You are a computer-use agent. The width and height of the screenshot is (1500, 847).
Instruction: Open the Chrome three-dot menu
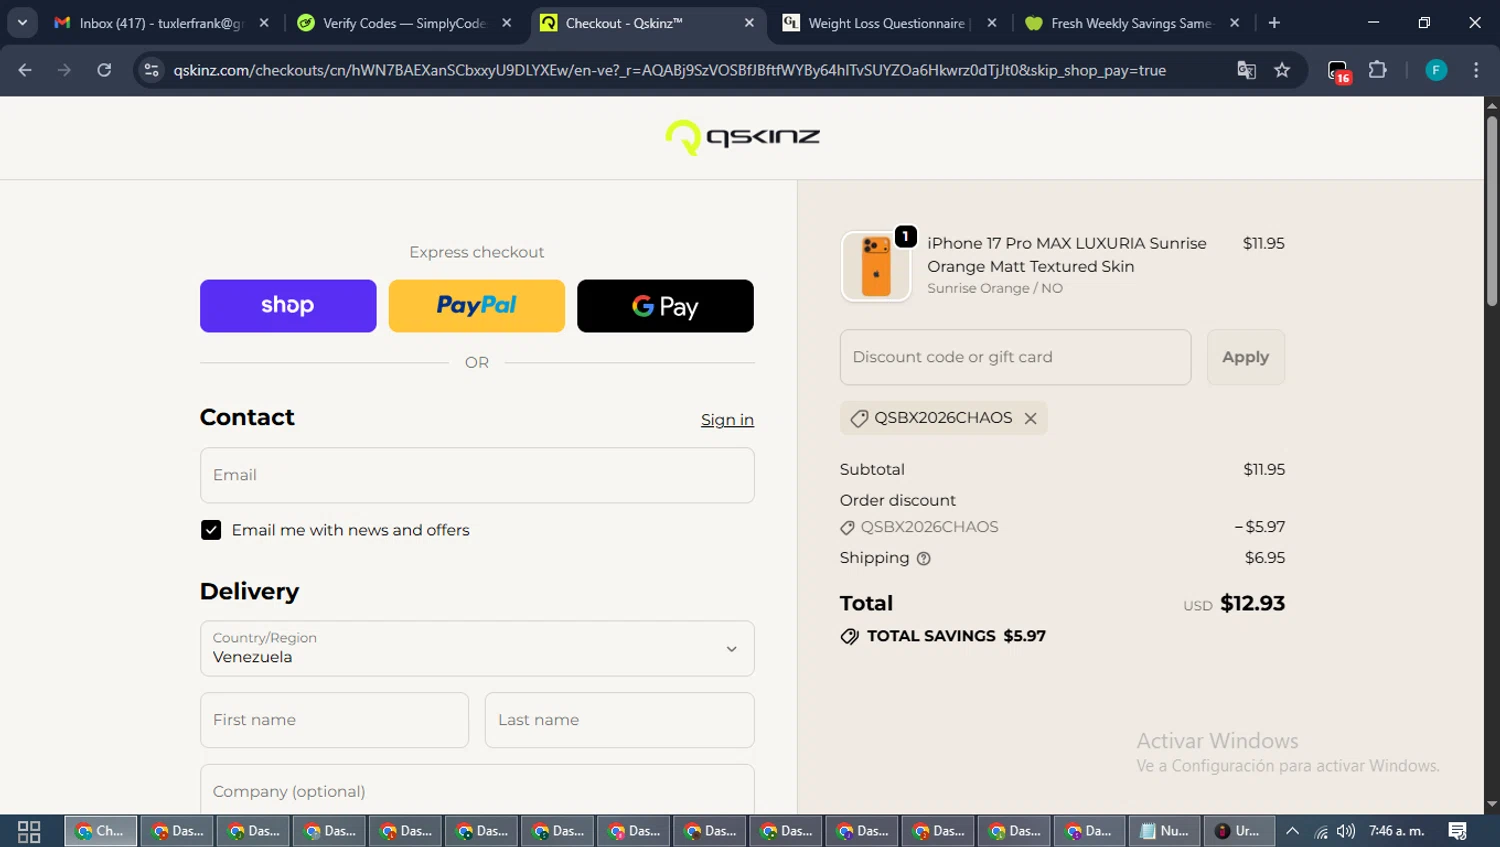click(1476, 70)
